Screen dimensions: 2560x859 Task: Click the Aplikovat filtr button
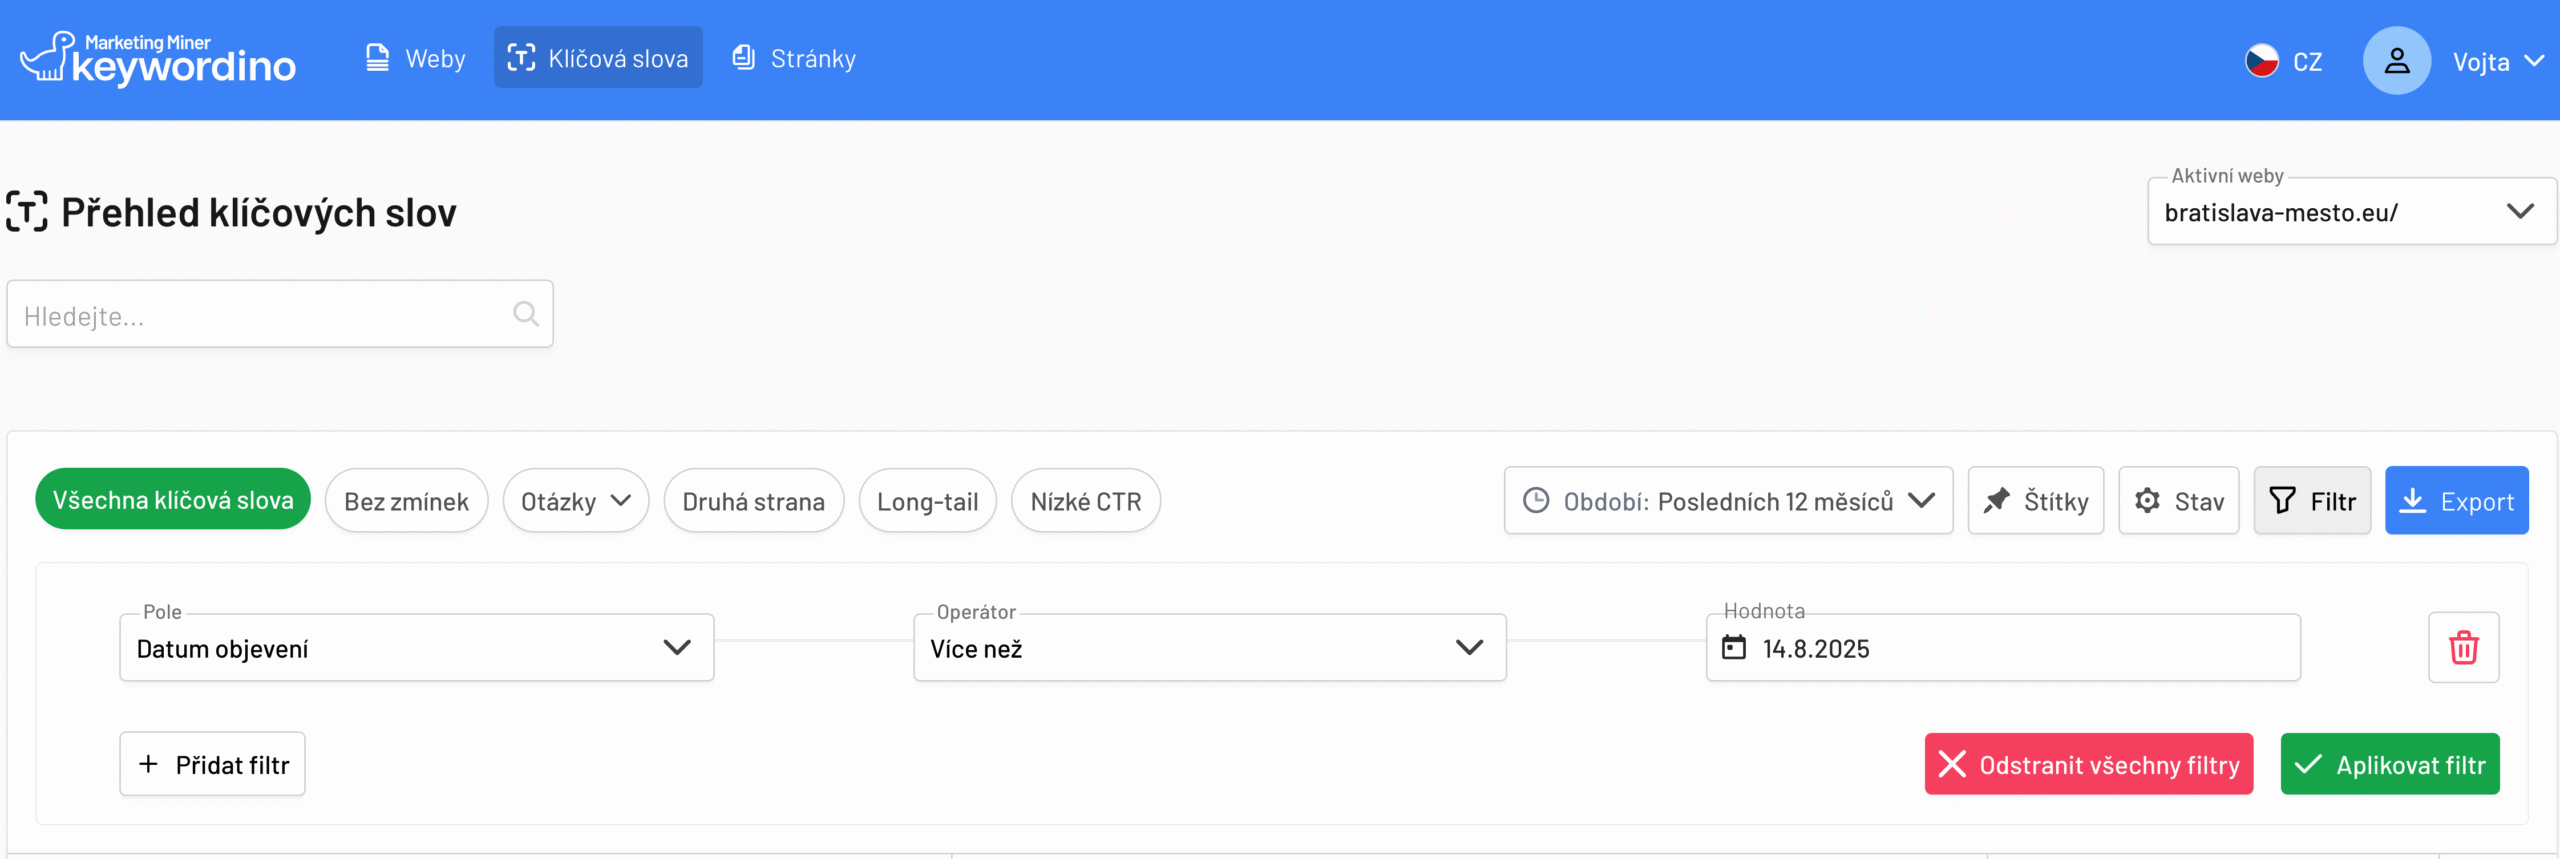pos(2389,765)
